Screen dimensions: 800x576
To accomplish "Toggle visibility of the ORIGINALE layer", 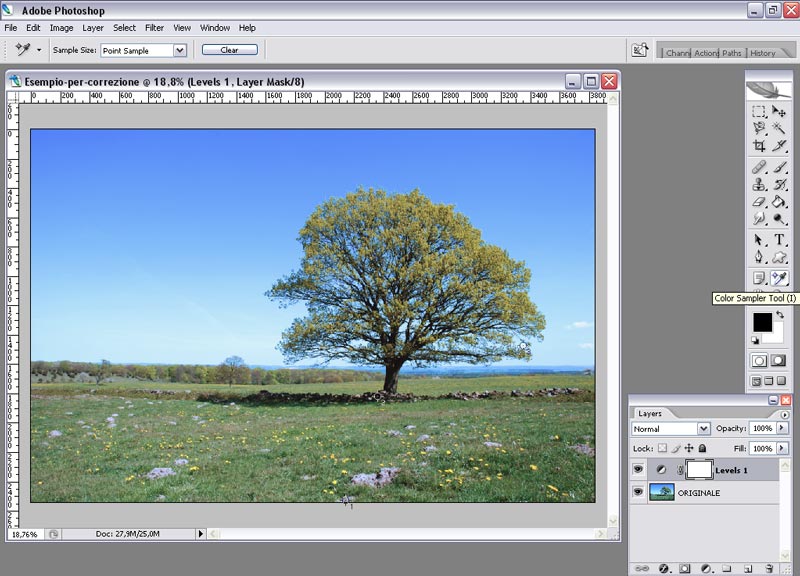I will click(638, 493).
